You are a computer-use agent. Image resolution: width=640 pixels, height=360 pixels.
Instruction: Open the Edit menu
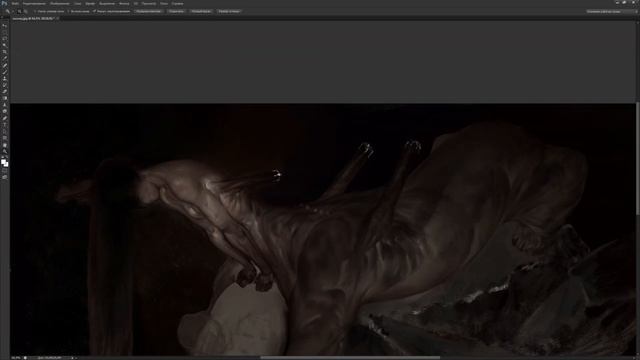34,3
